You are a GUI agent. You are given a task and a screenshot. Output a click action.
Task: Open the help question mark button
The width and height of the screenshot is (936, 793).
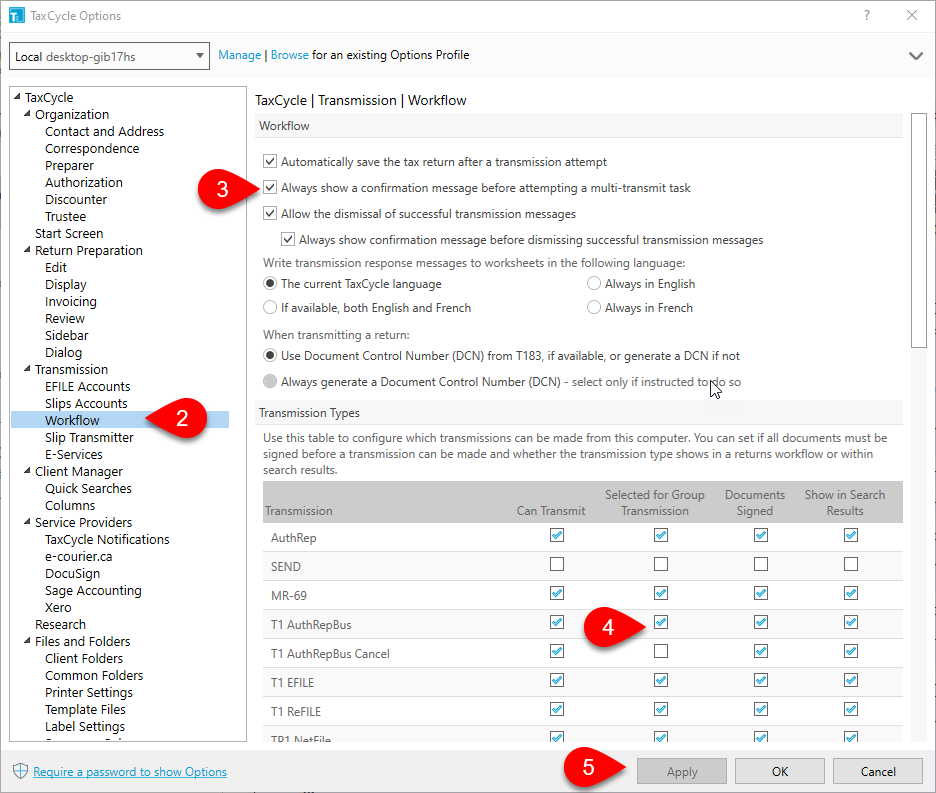867,16
